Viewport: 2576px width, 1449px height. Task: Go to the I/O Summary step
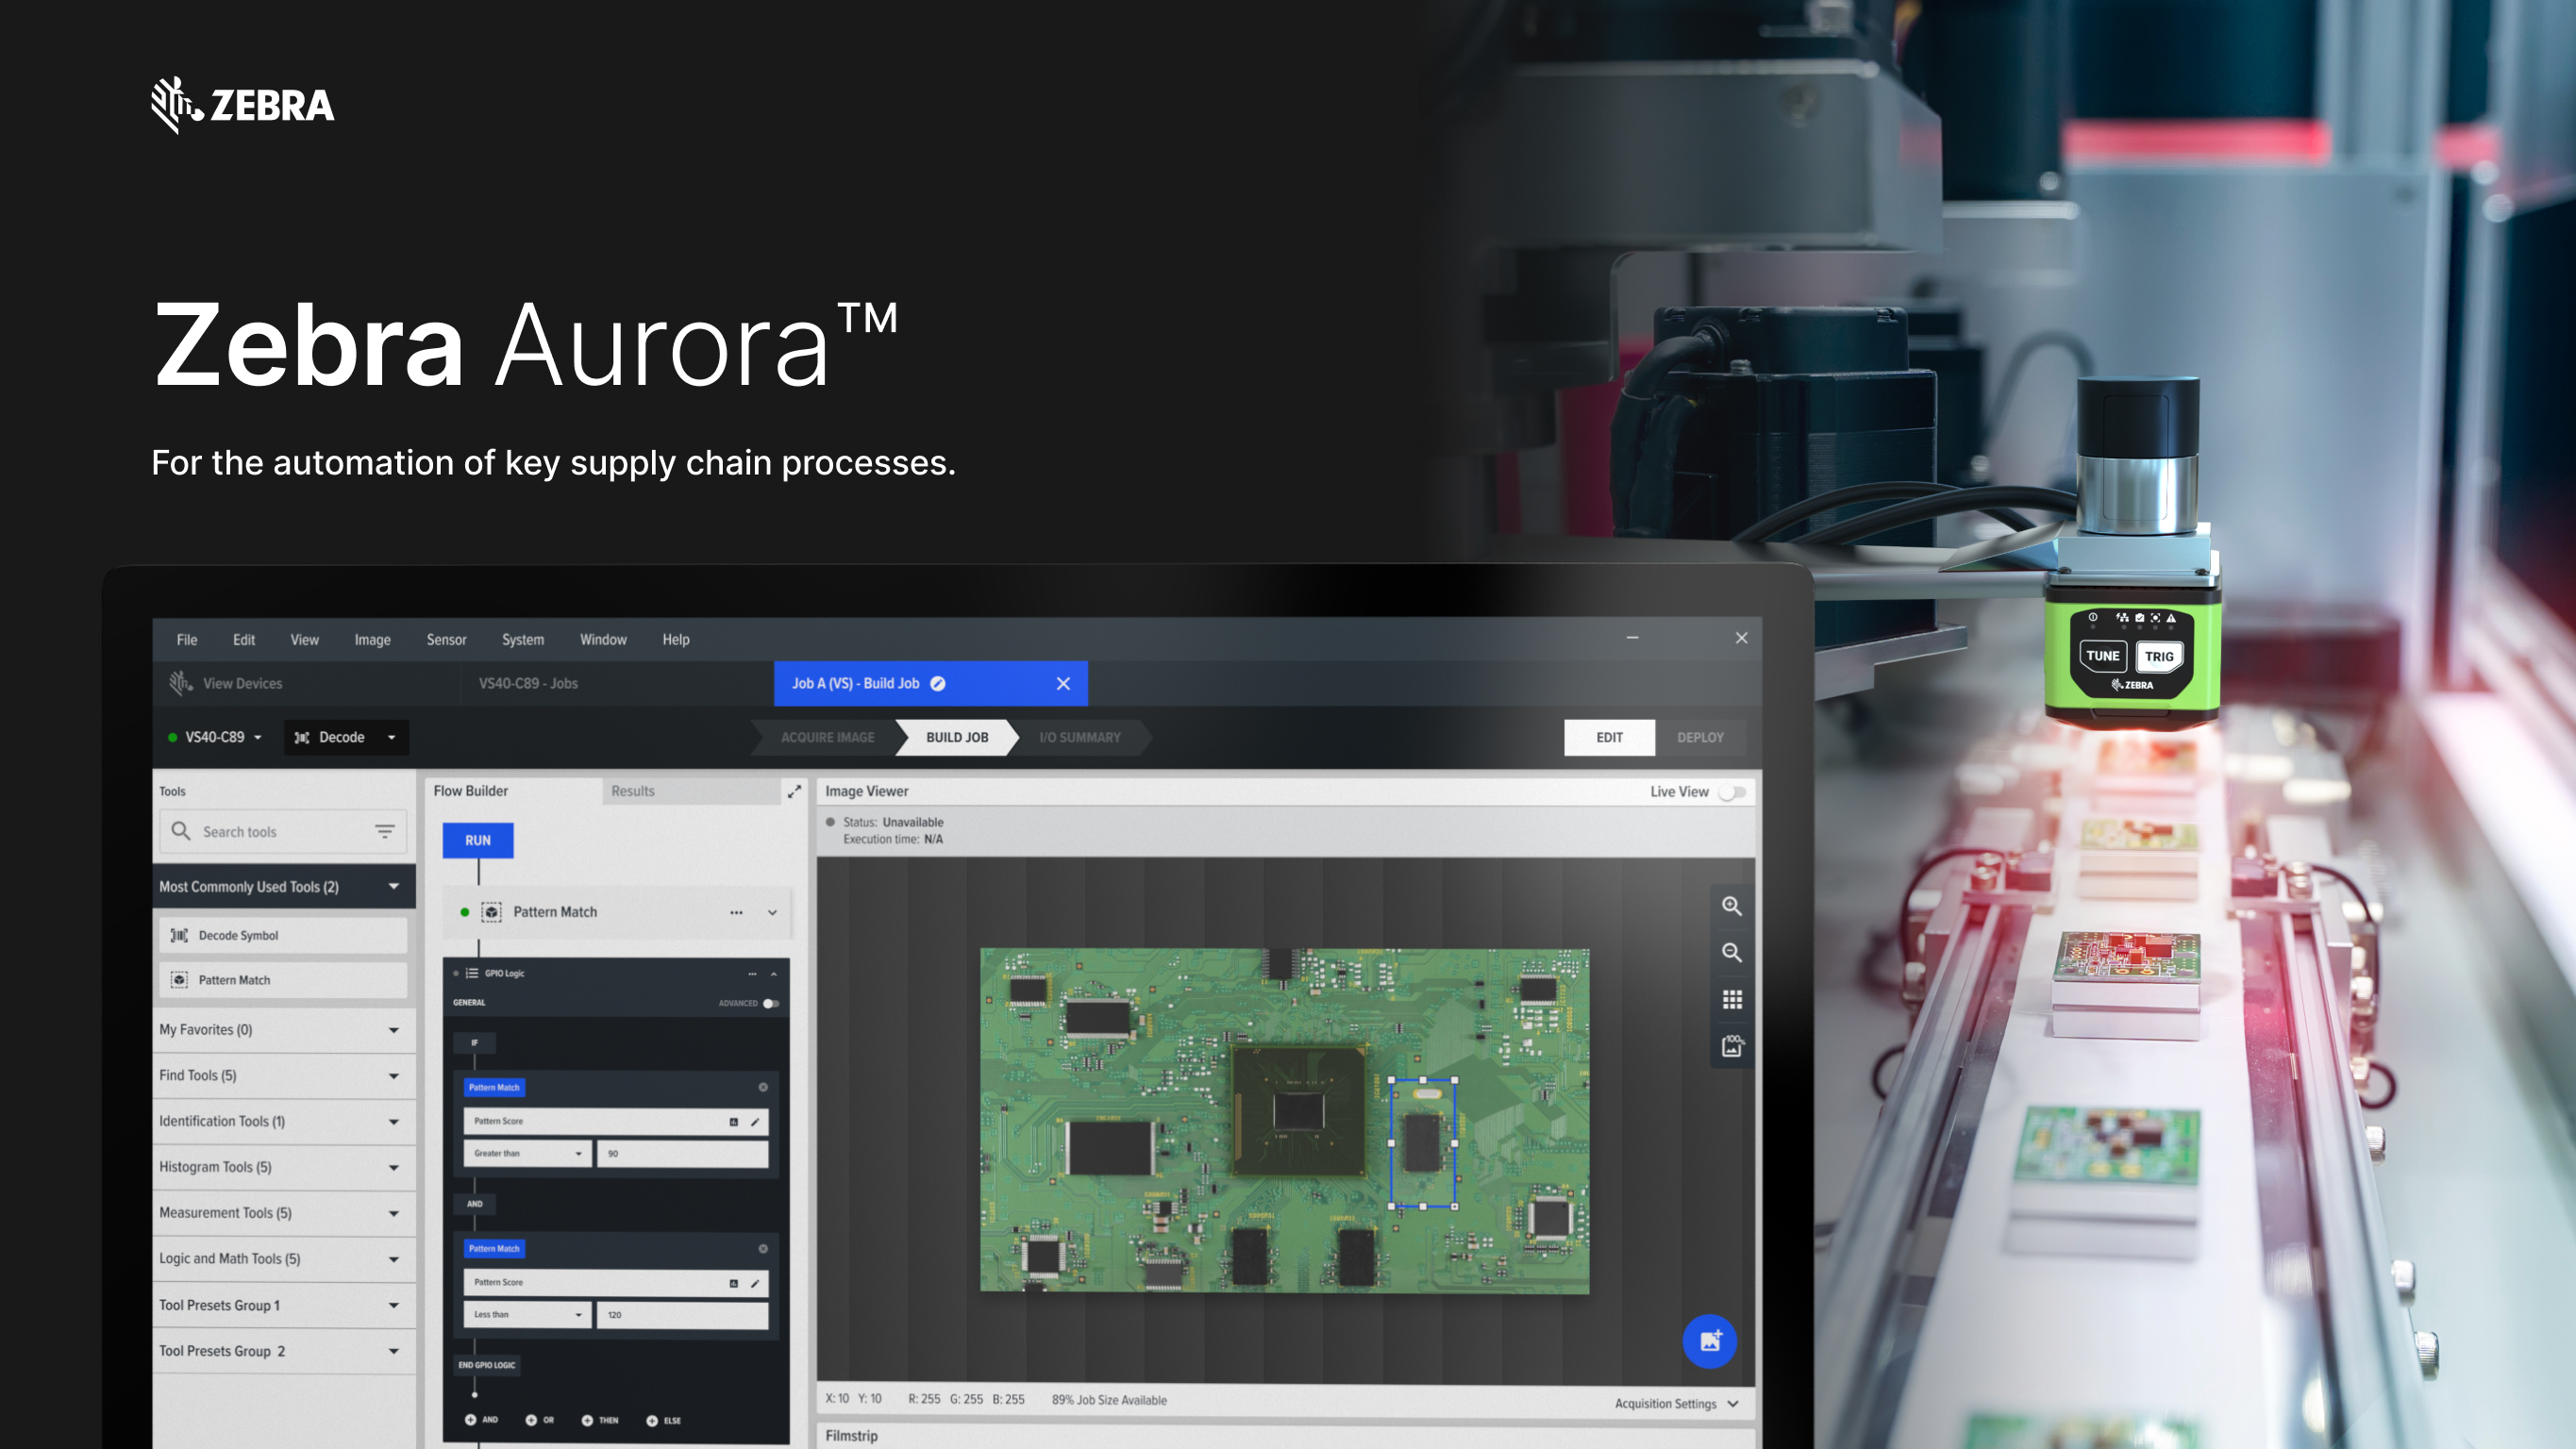(1080, 737)
